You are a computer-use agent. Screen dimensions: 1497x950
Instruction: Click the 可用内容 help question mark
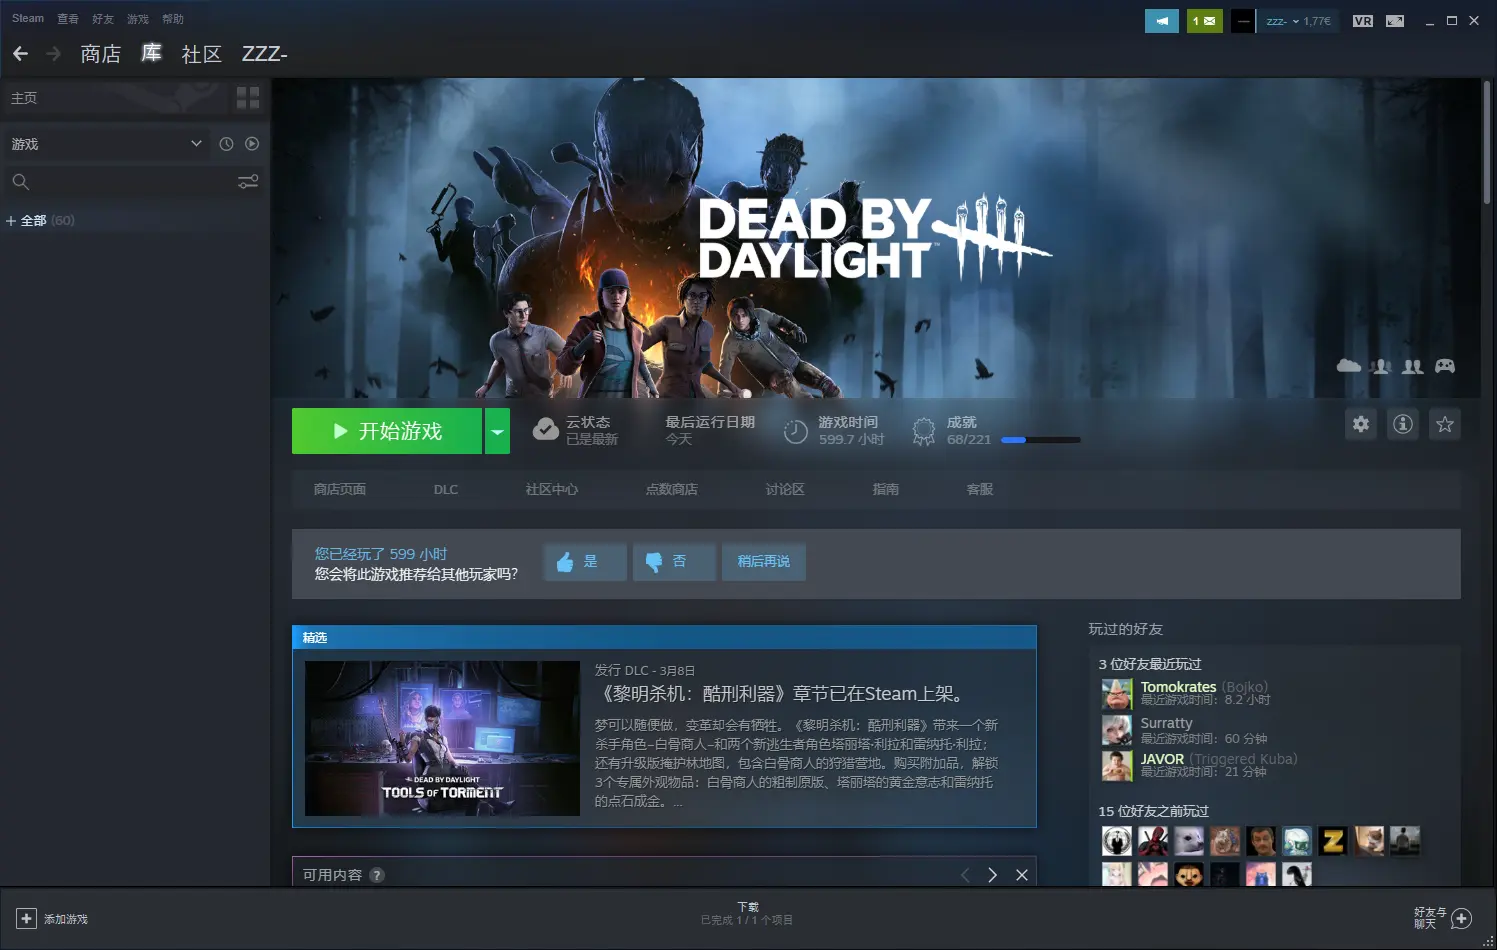point(377,875)
